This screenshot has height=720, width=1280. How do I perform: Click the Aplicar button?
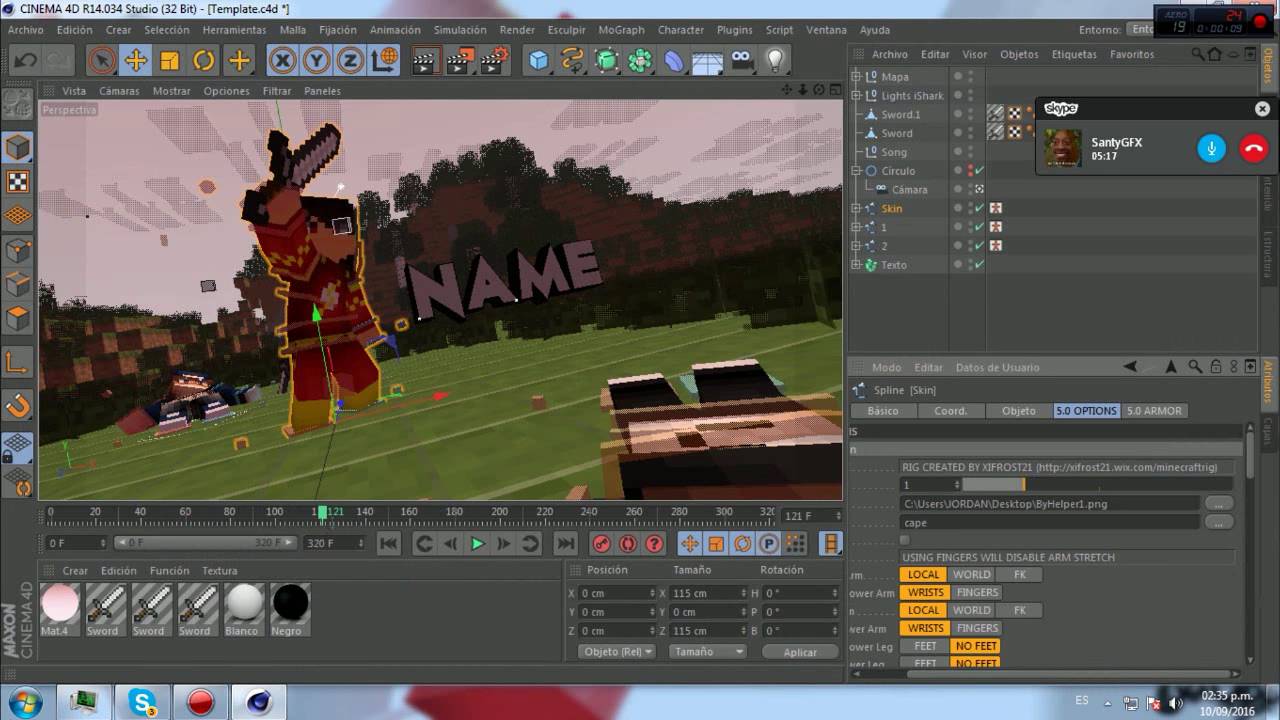pyautogui.click(x=800, y=652)
